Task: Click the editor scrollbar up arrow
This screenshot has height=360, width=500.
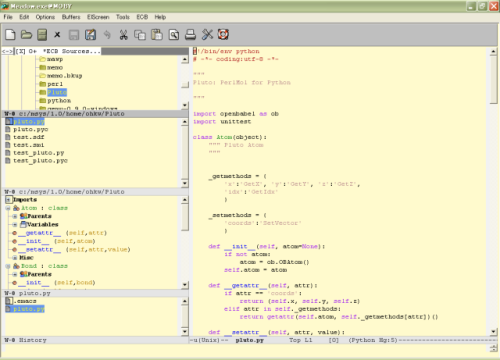Action: pyautogui.click(x=494, y=52)
